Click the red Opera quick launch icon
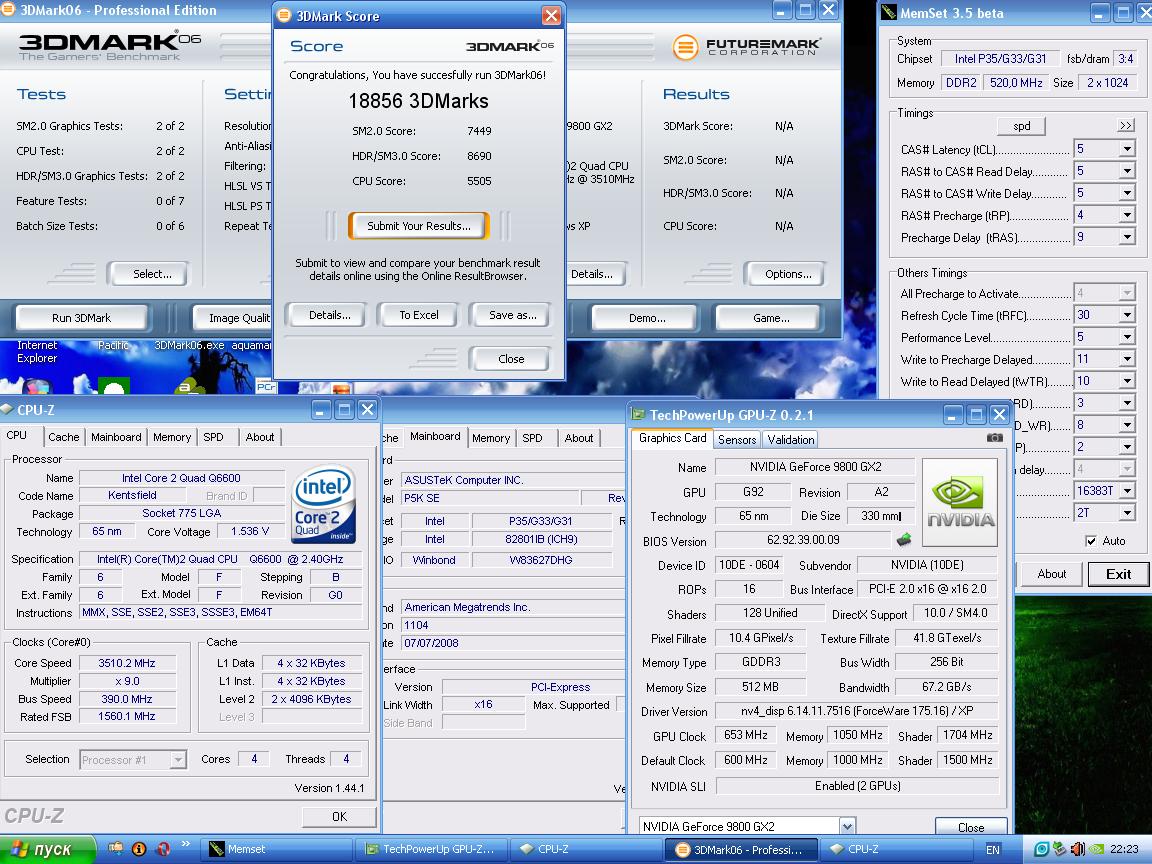Viewport: 1152px width, 864px height. pyautogui.click(x=163, y=849)
